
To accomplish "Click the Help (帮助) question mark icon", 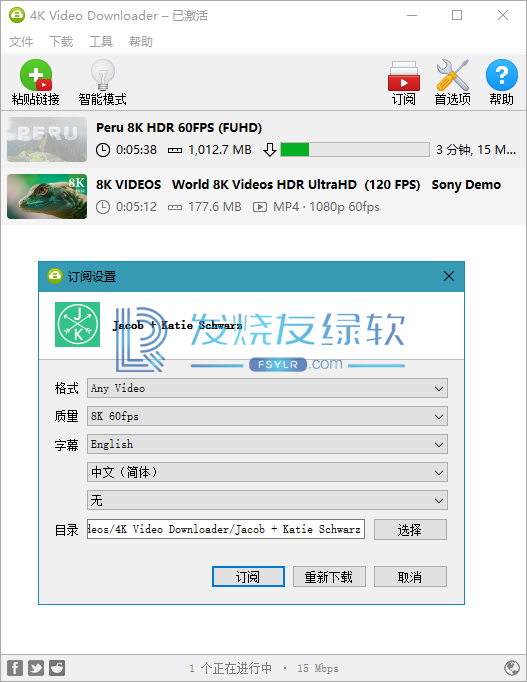I will point(502,75).
